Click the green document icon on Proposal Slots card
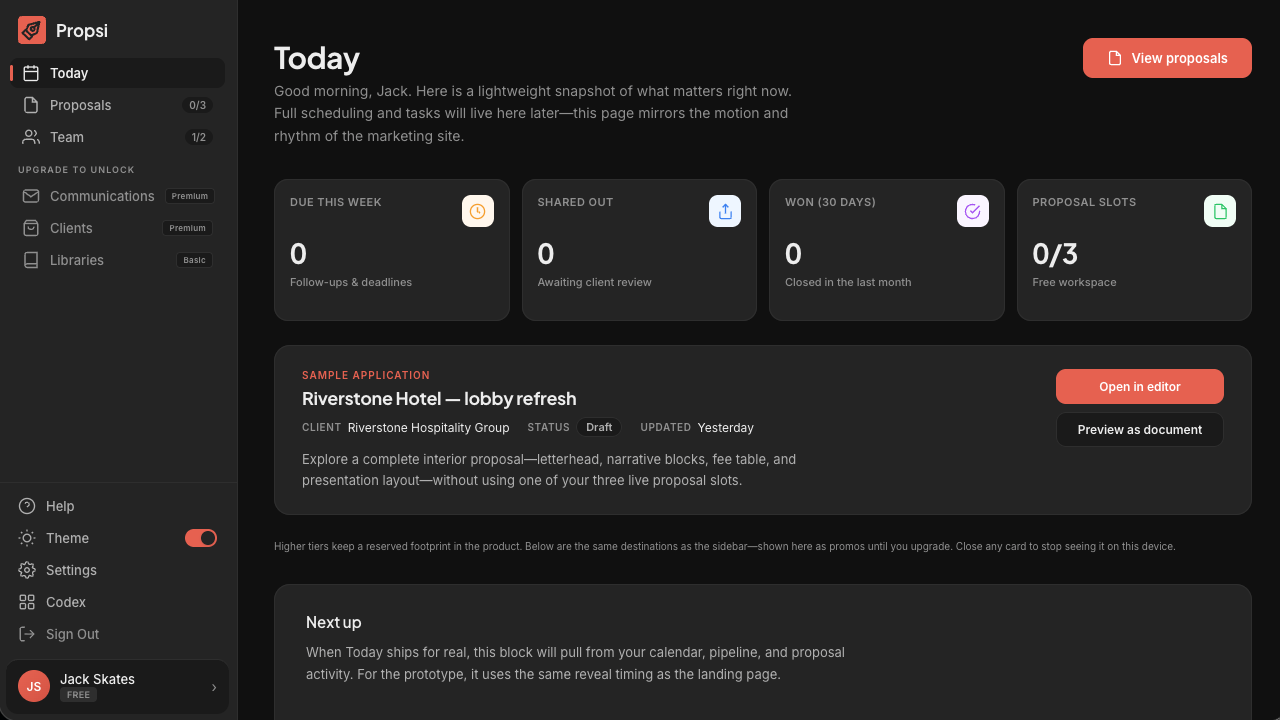This screenshot has height=720, width=1280. tap(1220, 211)
